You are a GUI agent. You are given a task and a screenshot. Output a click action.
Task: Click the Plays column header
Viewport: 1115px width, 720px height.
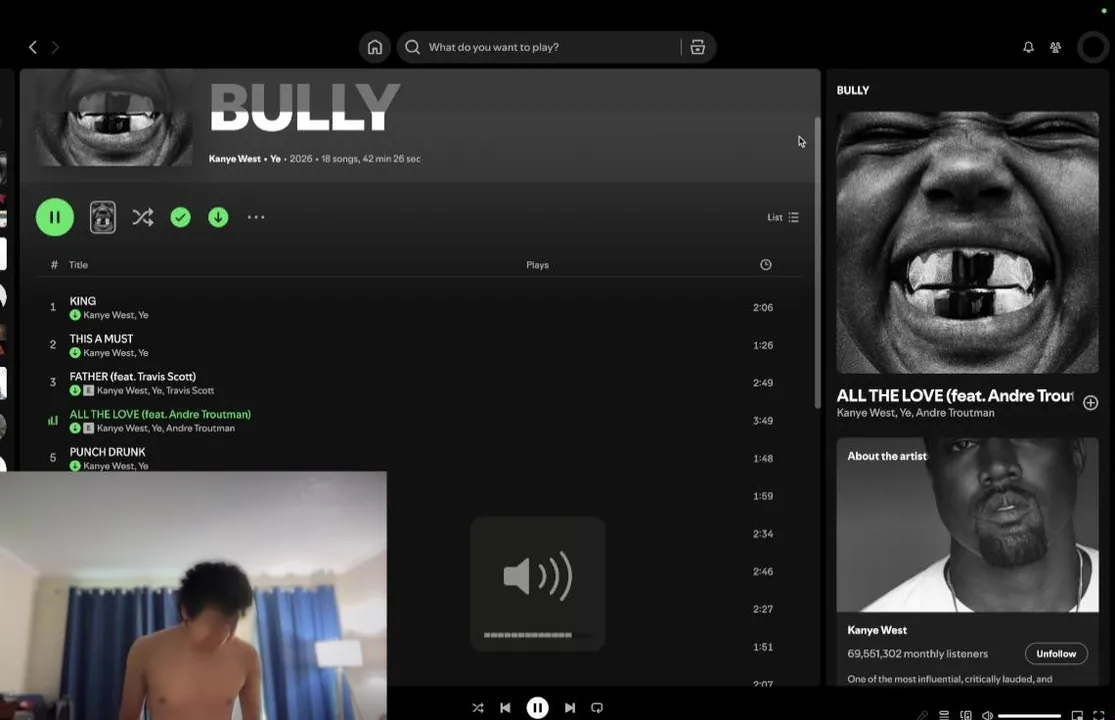538,264
